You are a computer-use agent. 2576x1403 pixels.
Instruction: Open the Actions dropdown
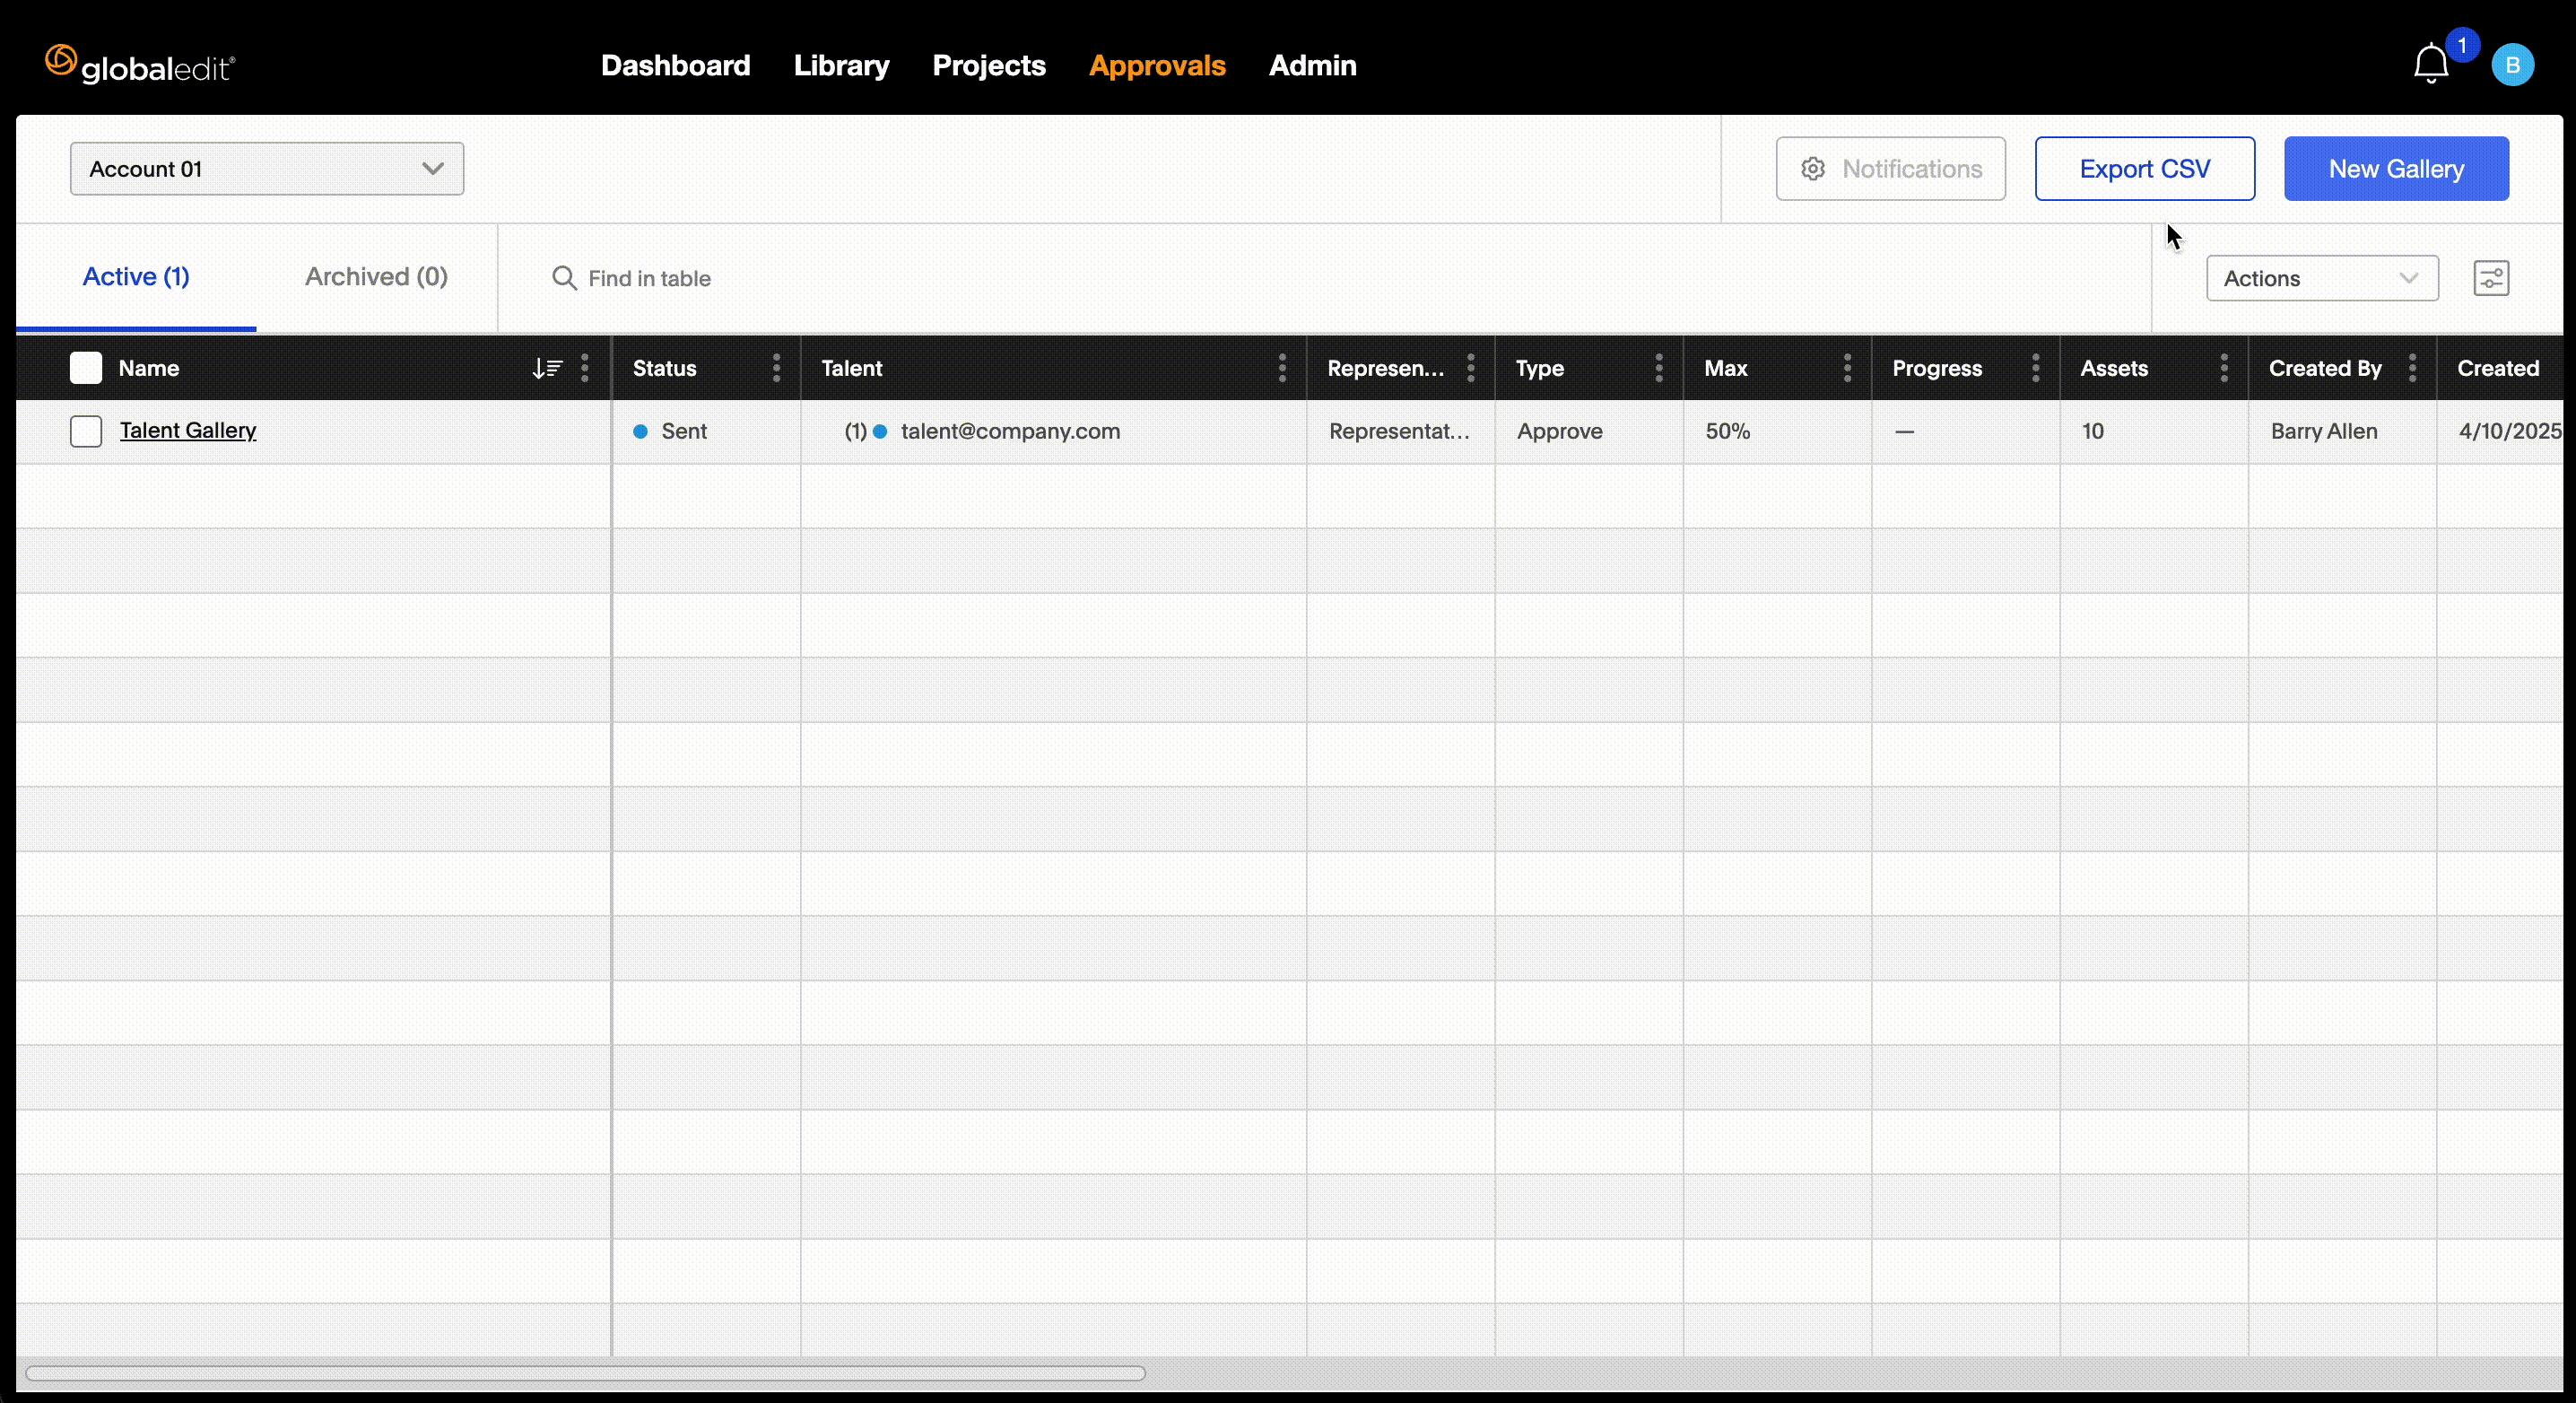(x=2322, y=278)
